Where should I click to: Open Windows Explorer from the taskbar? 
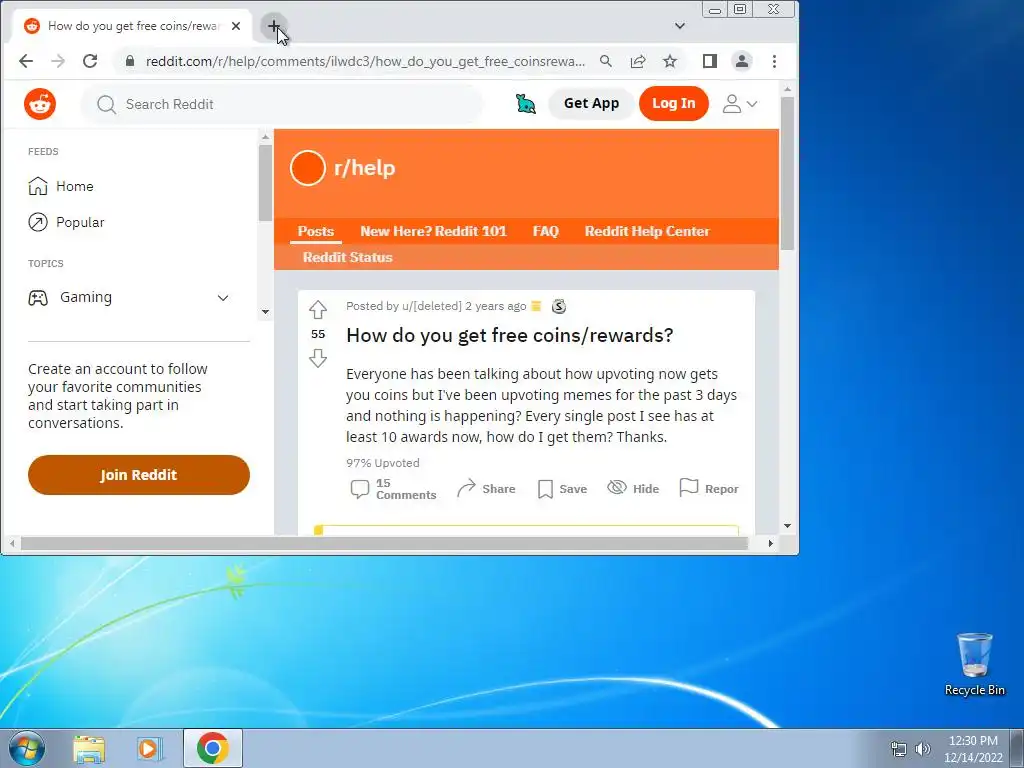tap(89, 748)
